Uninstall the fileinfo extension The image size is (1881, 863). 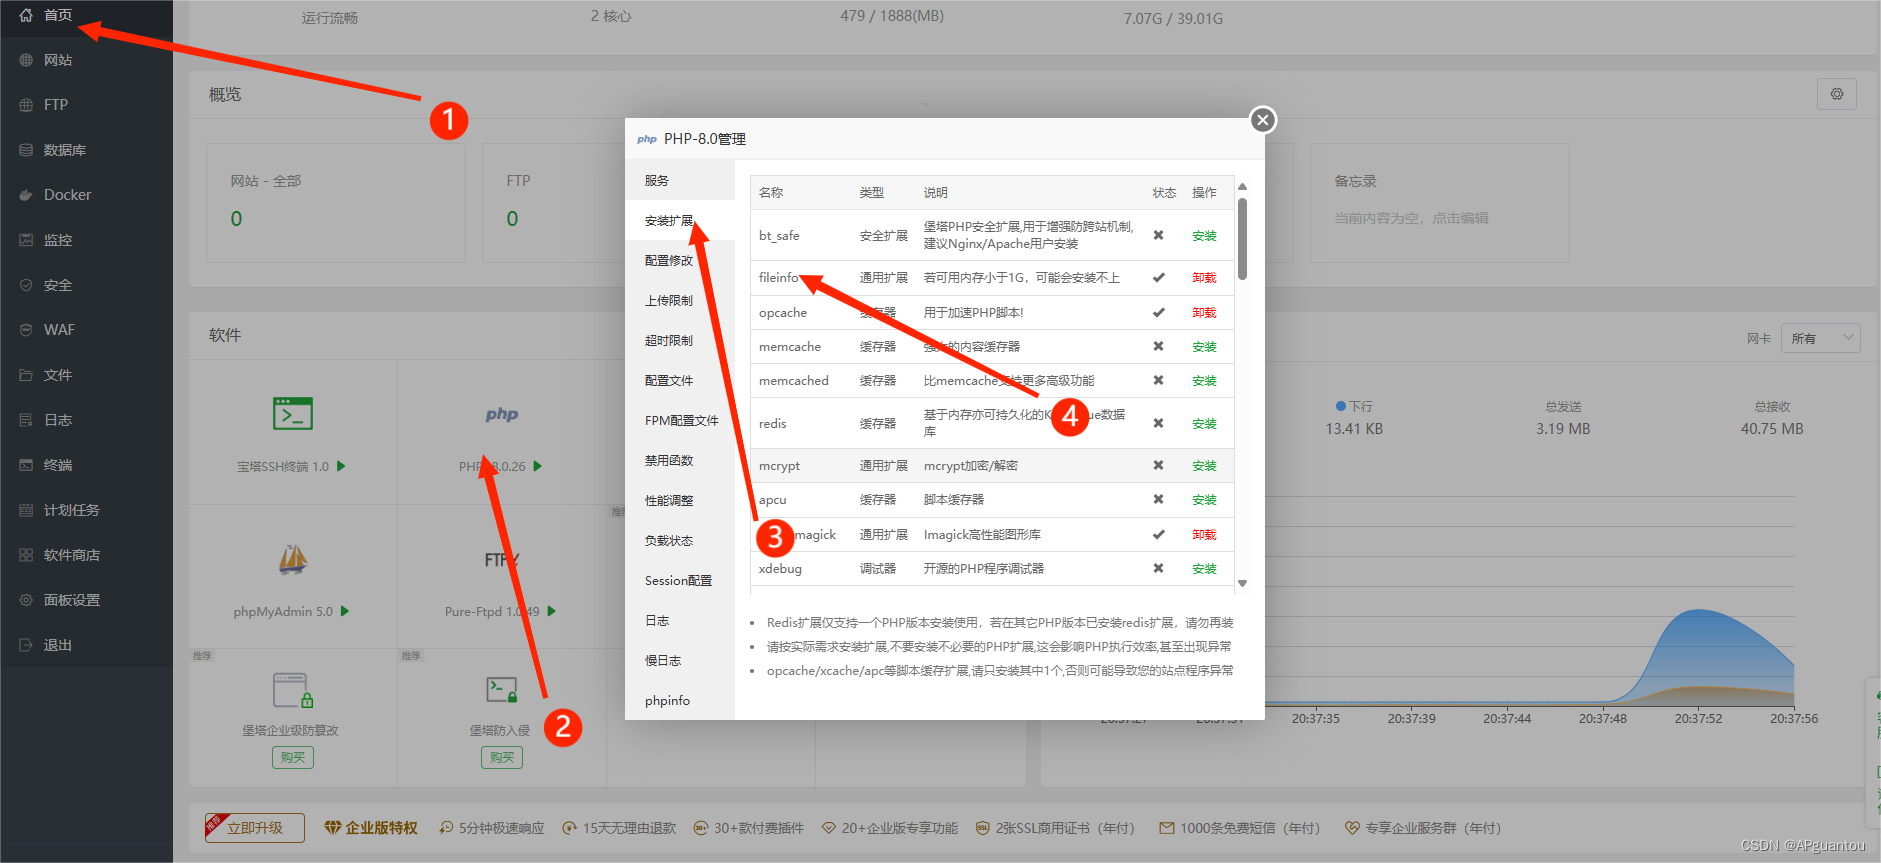pyautogui.click(x=1204, y=278)
